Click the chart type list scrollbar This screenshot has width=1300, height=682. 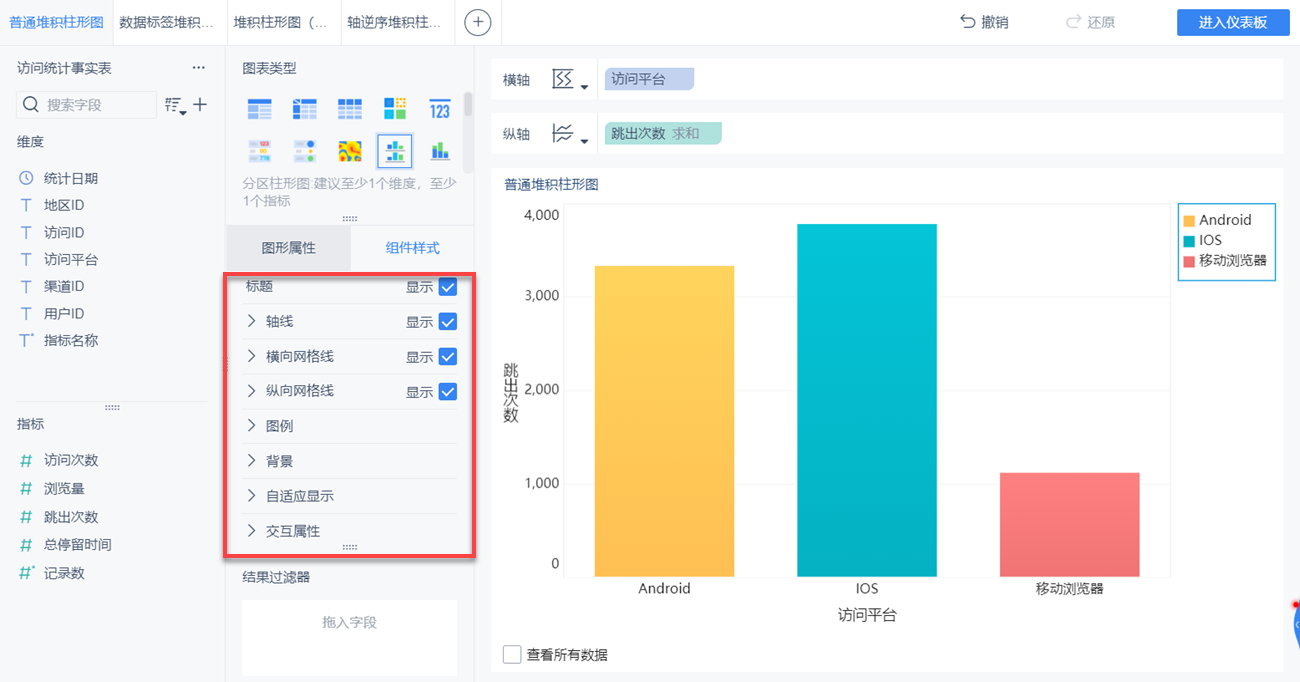pos(468,105)
